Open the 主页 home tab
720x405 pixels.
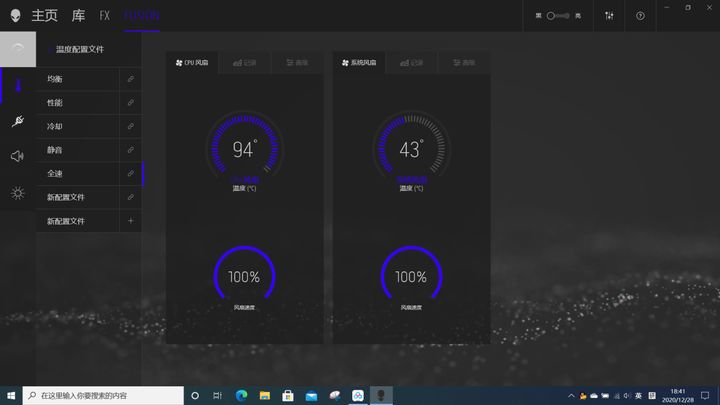point(45,16)
